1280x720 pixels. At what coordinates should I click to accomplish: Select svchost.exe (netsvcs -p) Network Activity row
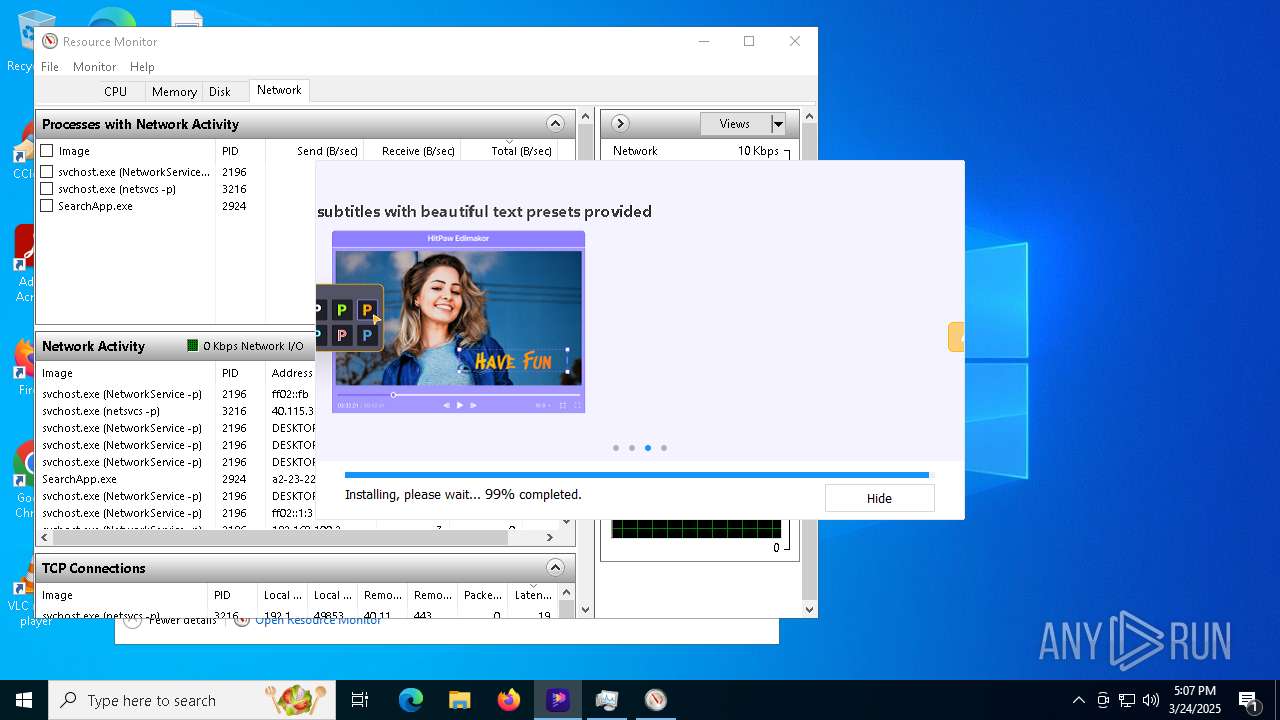coord(176,411)
